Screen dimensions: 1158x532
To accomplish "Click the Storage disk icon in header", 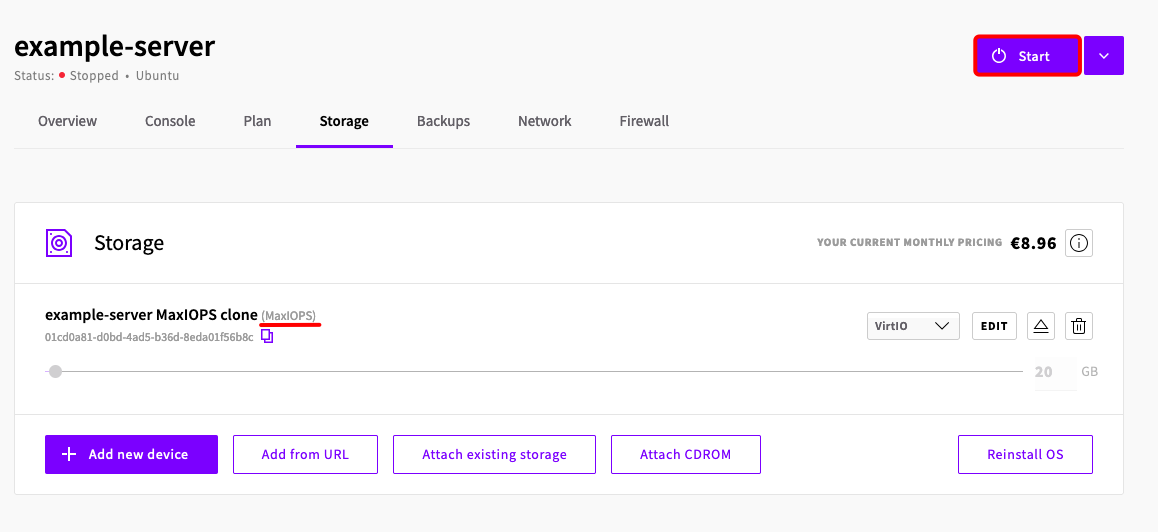I will tap(58, 242).
